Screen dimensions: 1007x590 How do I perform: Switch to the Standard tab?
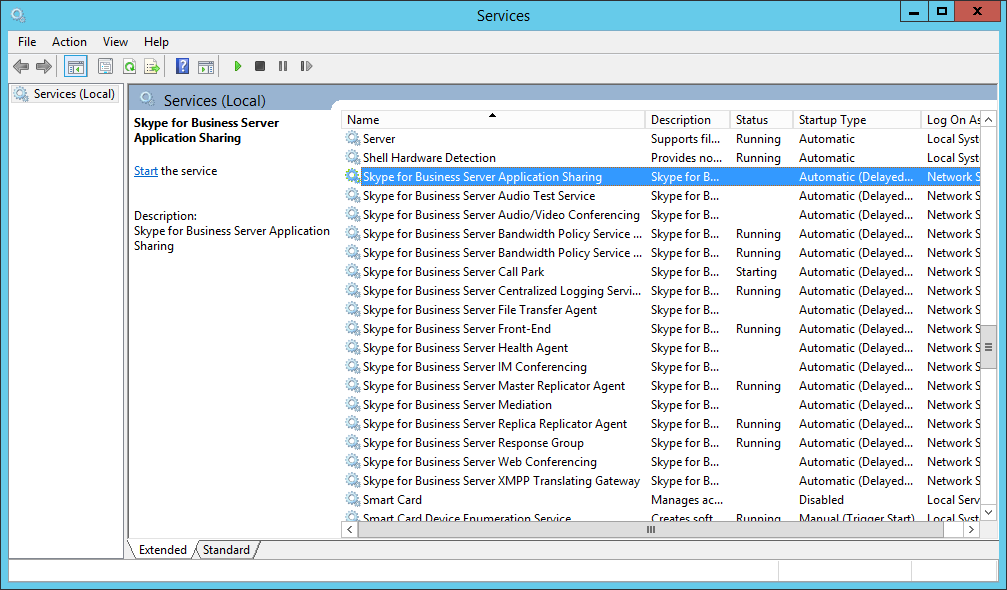pos(226,550)
